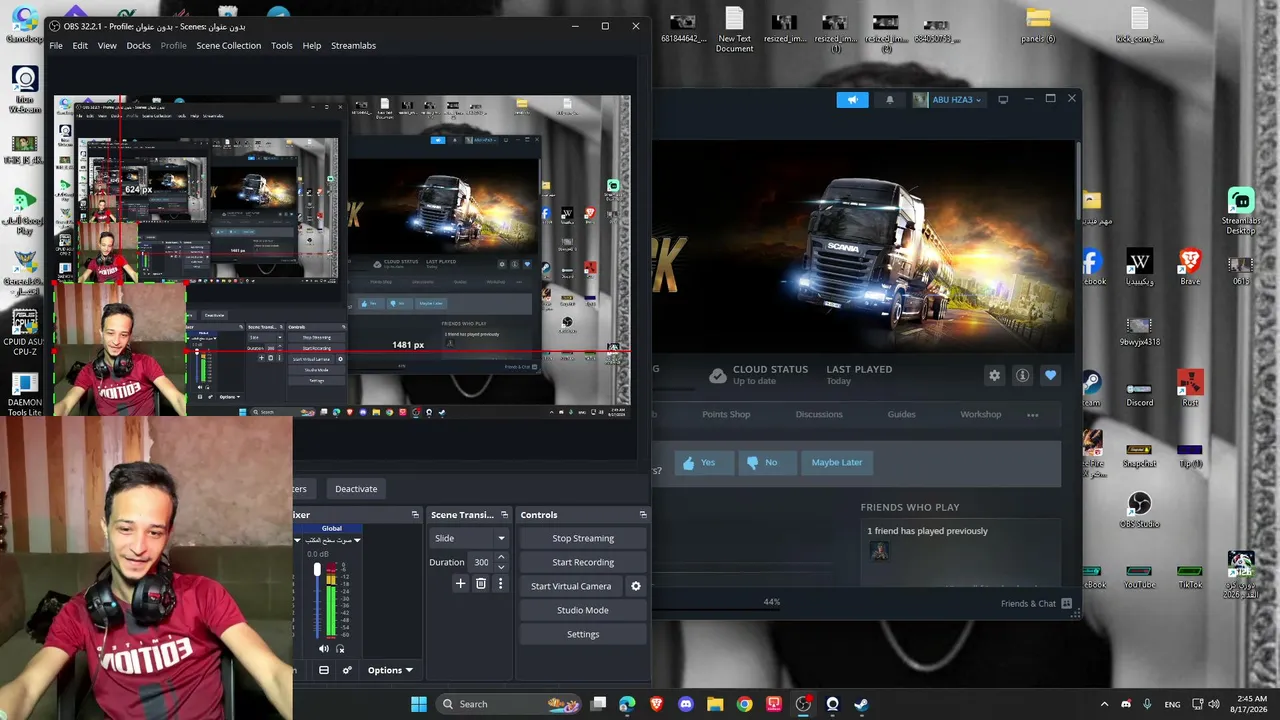Open mixer advanced audio properties gears
1280x720 pixels.
pyautogui.click(x=347, y=670)
